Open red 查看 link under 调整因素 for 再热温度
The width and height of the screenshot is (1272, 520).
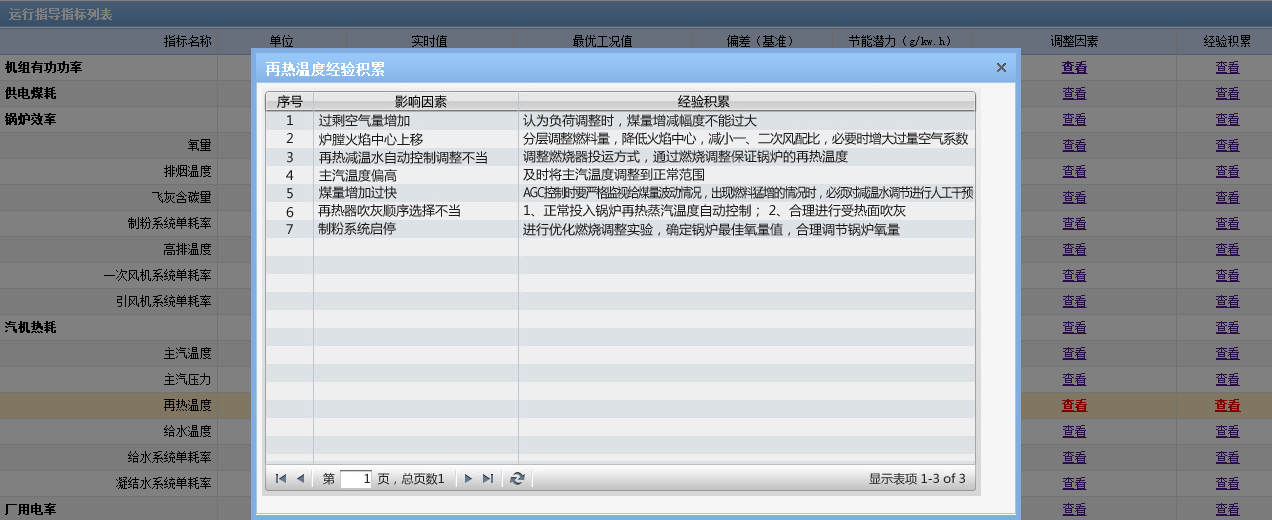tap(1074, 406)
